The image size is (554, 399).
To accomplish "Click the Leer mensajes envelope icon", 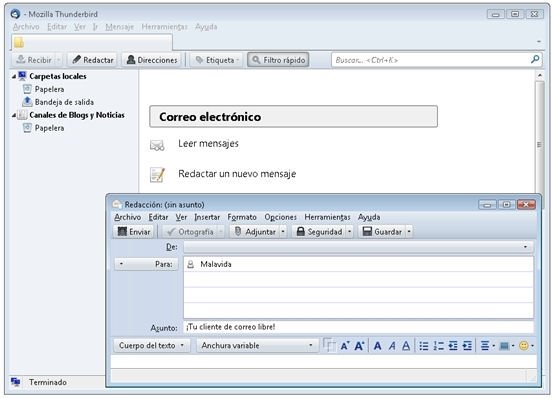I will coord(157,145).
